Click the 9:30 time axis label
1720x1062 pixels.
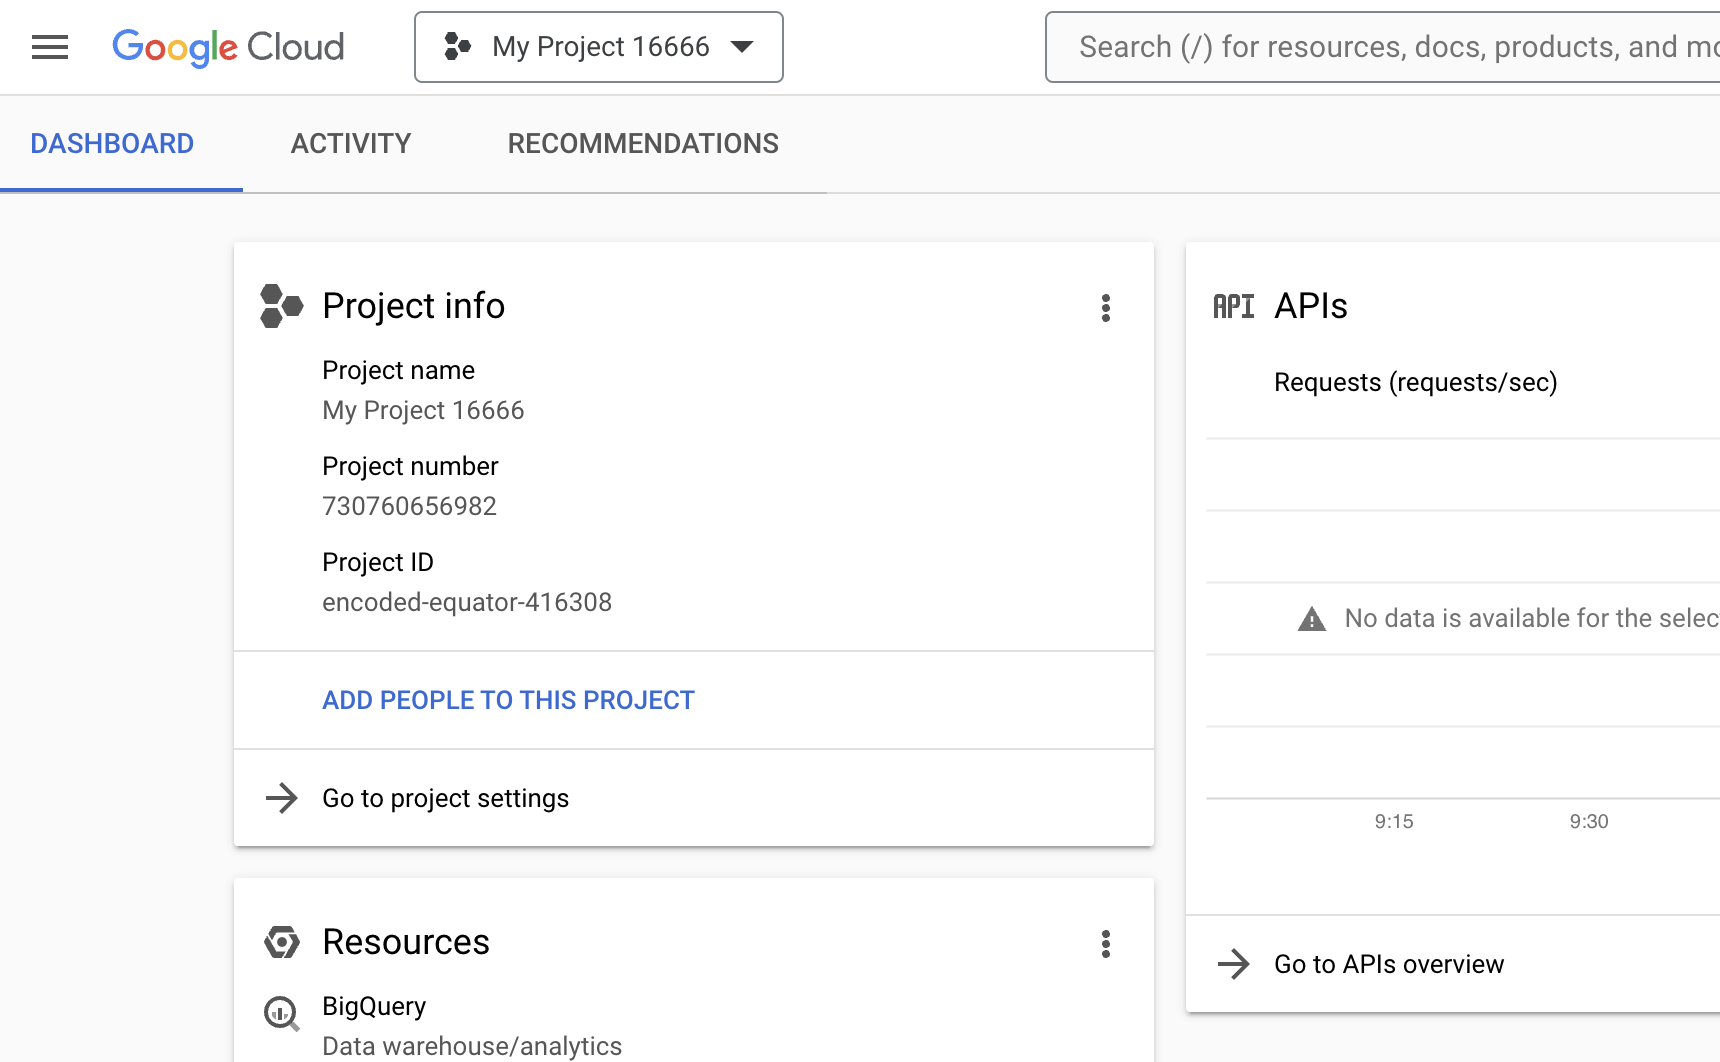click(1589, 821)
